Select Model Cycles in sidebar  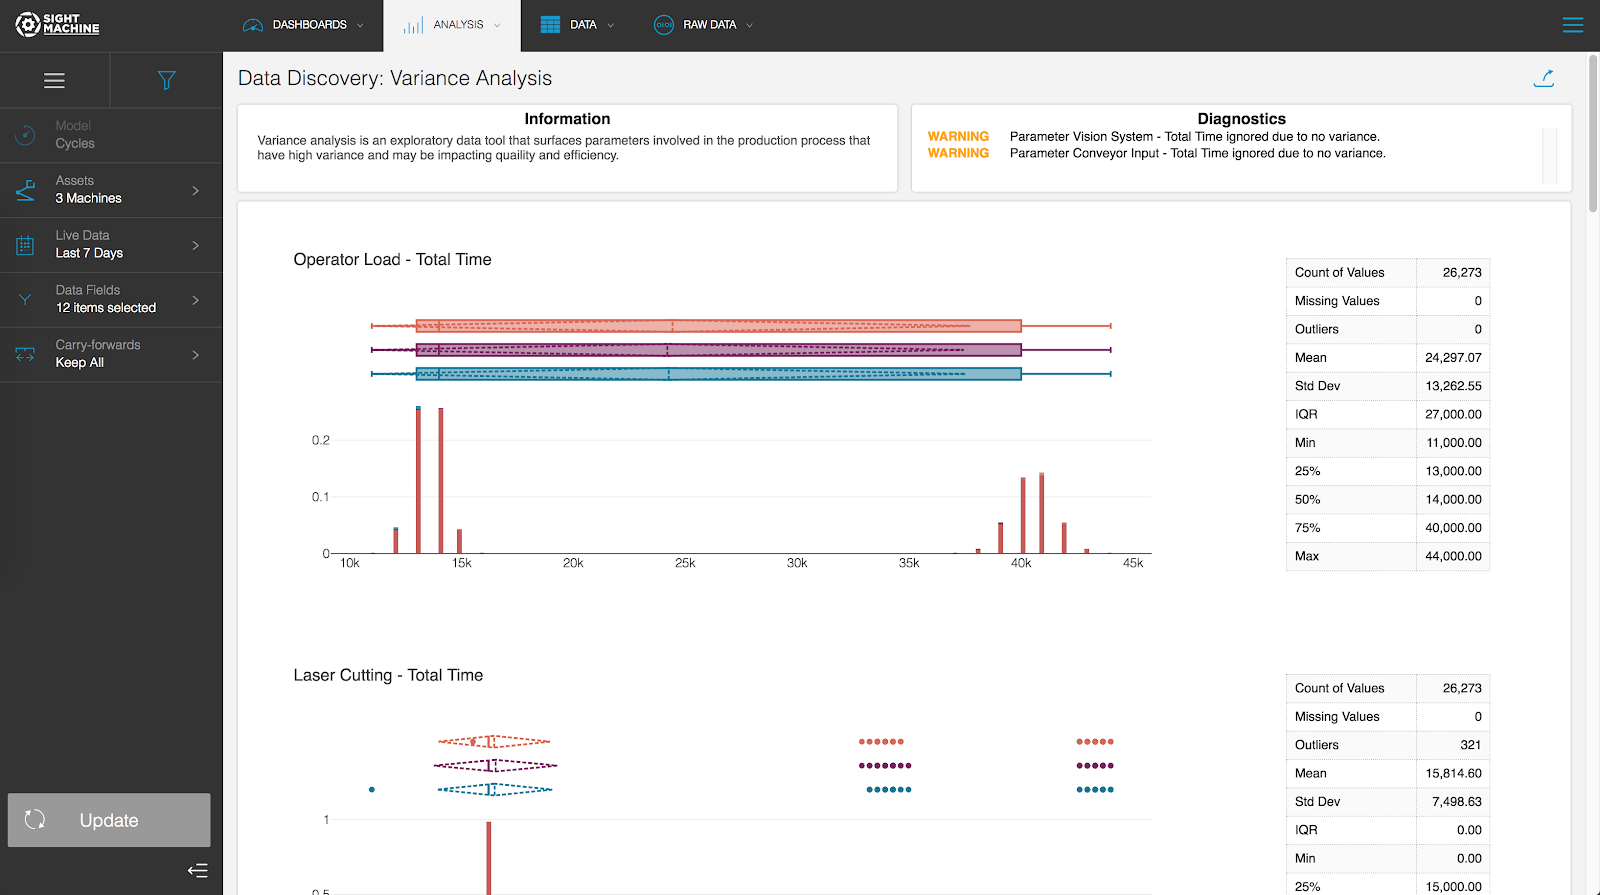111,135
